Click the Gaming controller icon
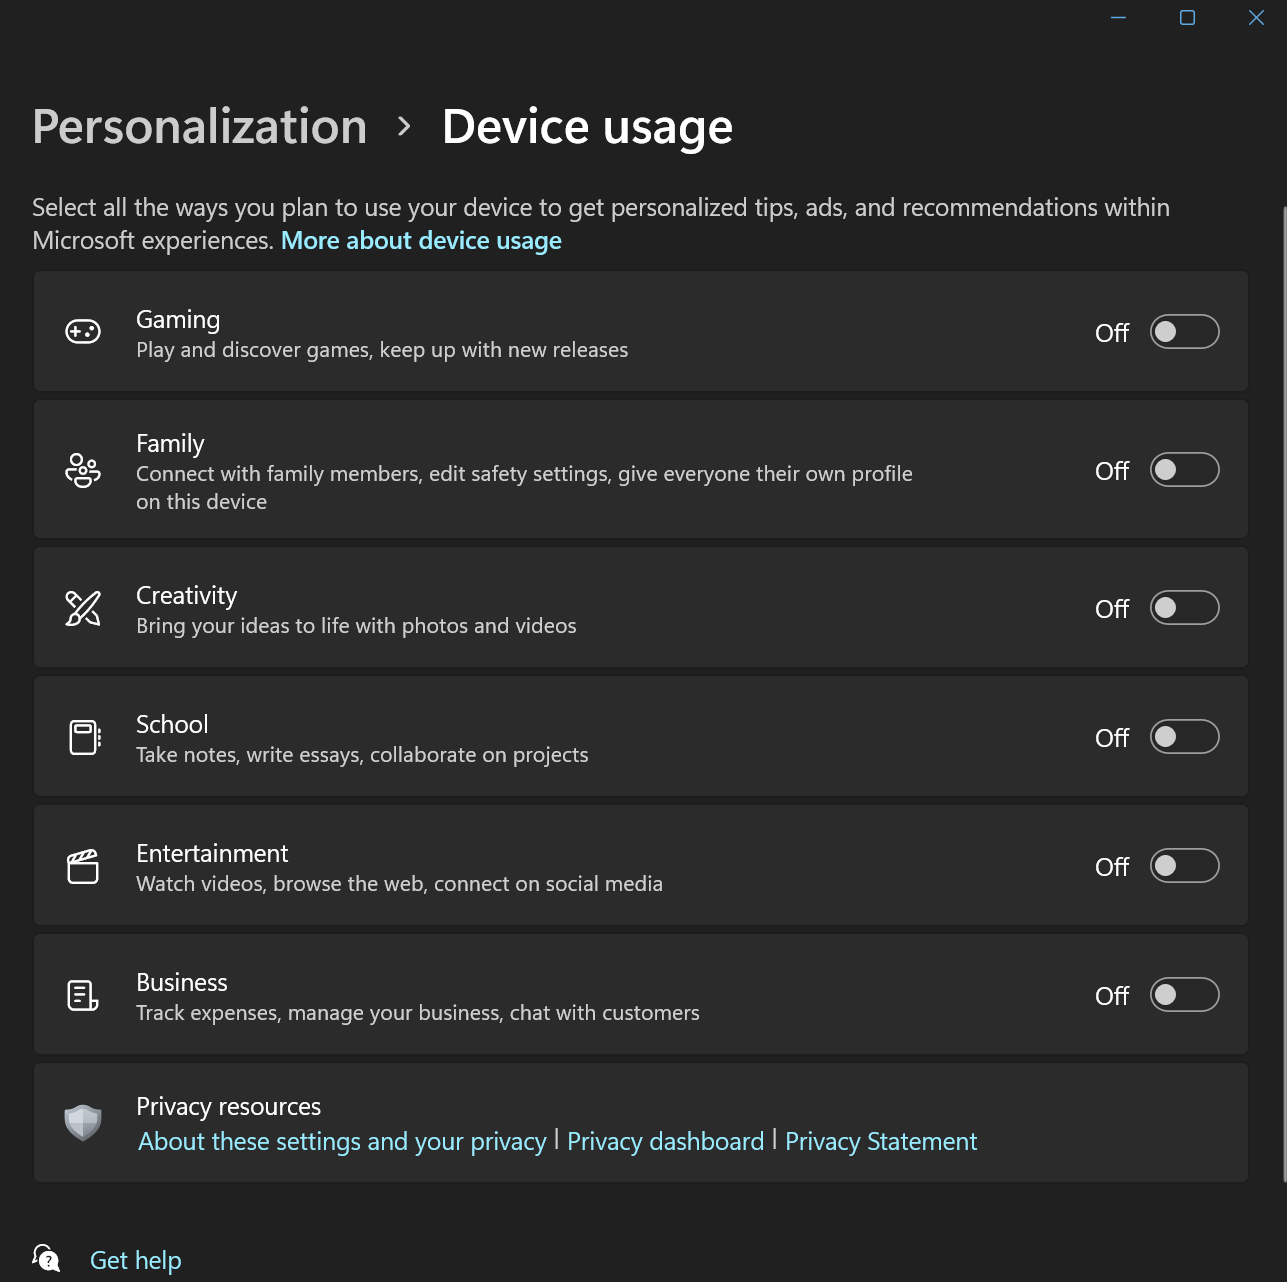 tap(83, 331)
